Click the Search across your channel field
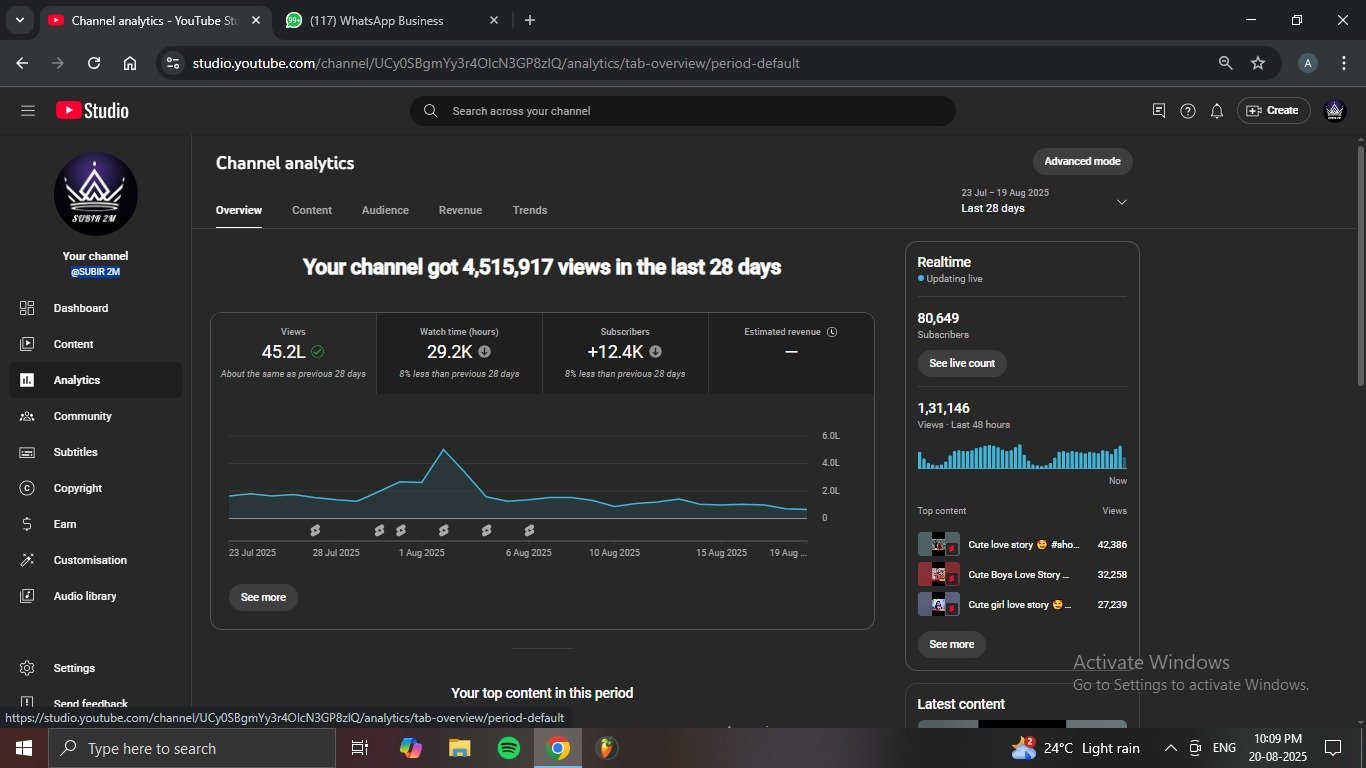Viewport: 1366px width, 768px height. pyautogui.click(x=682, y=111)
